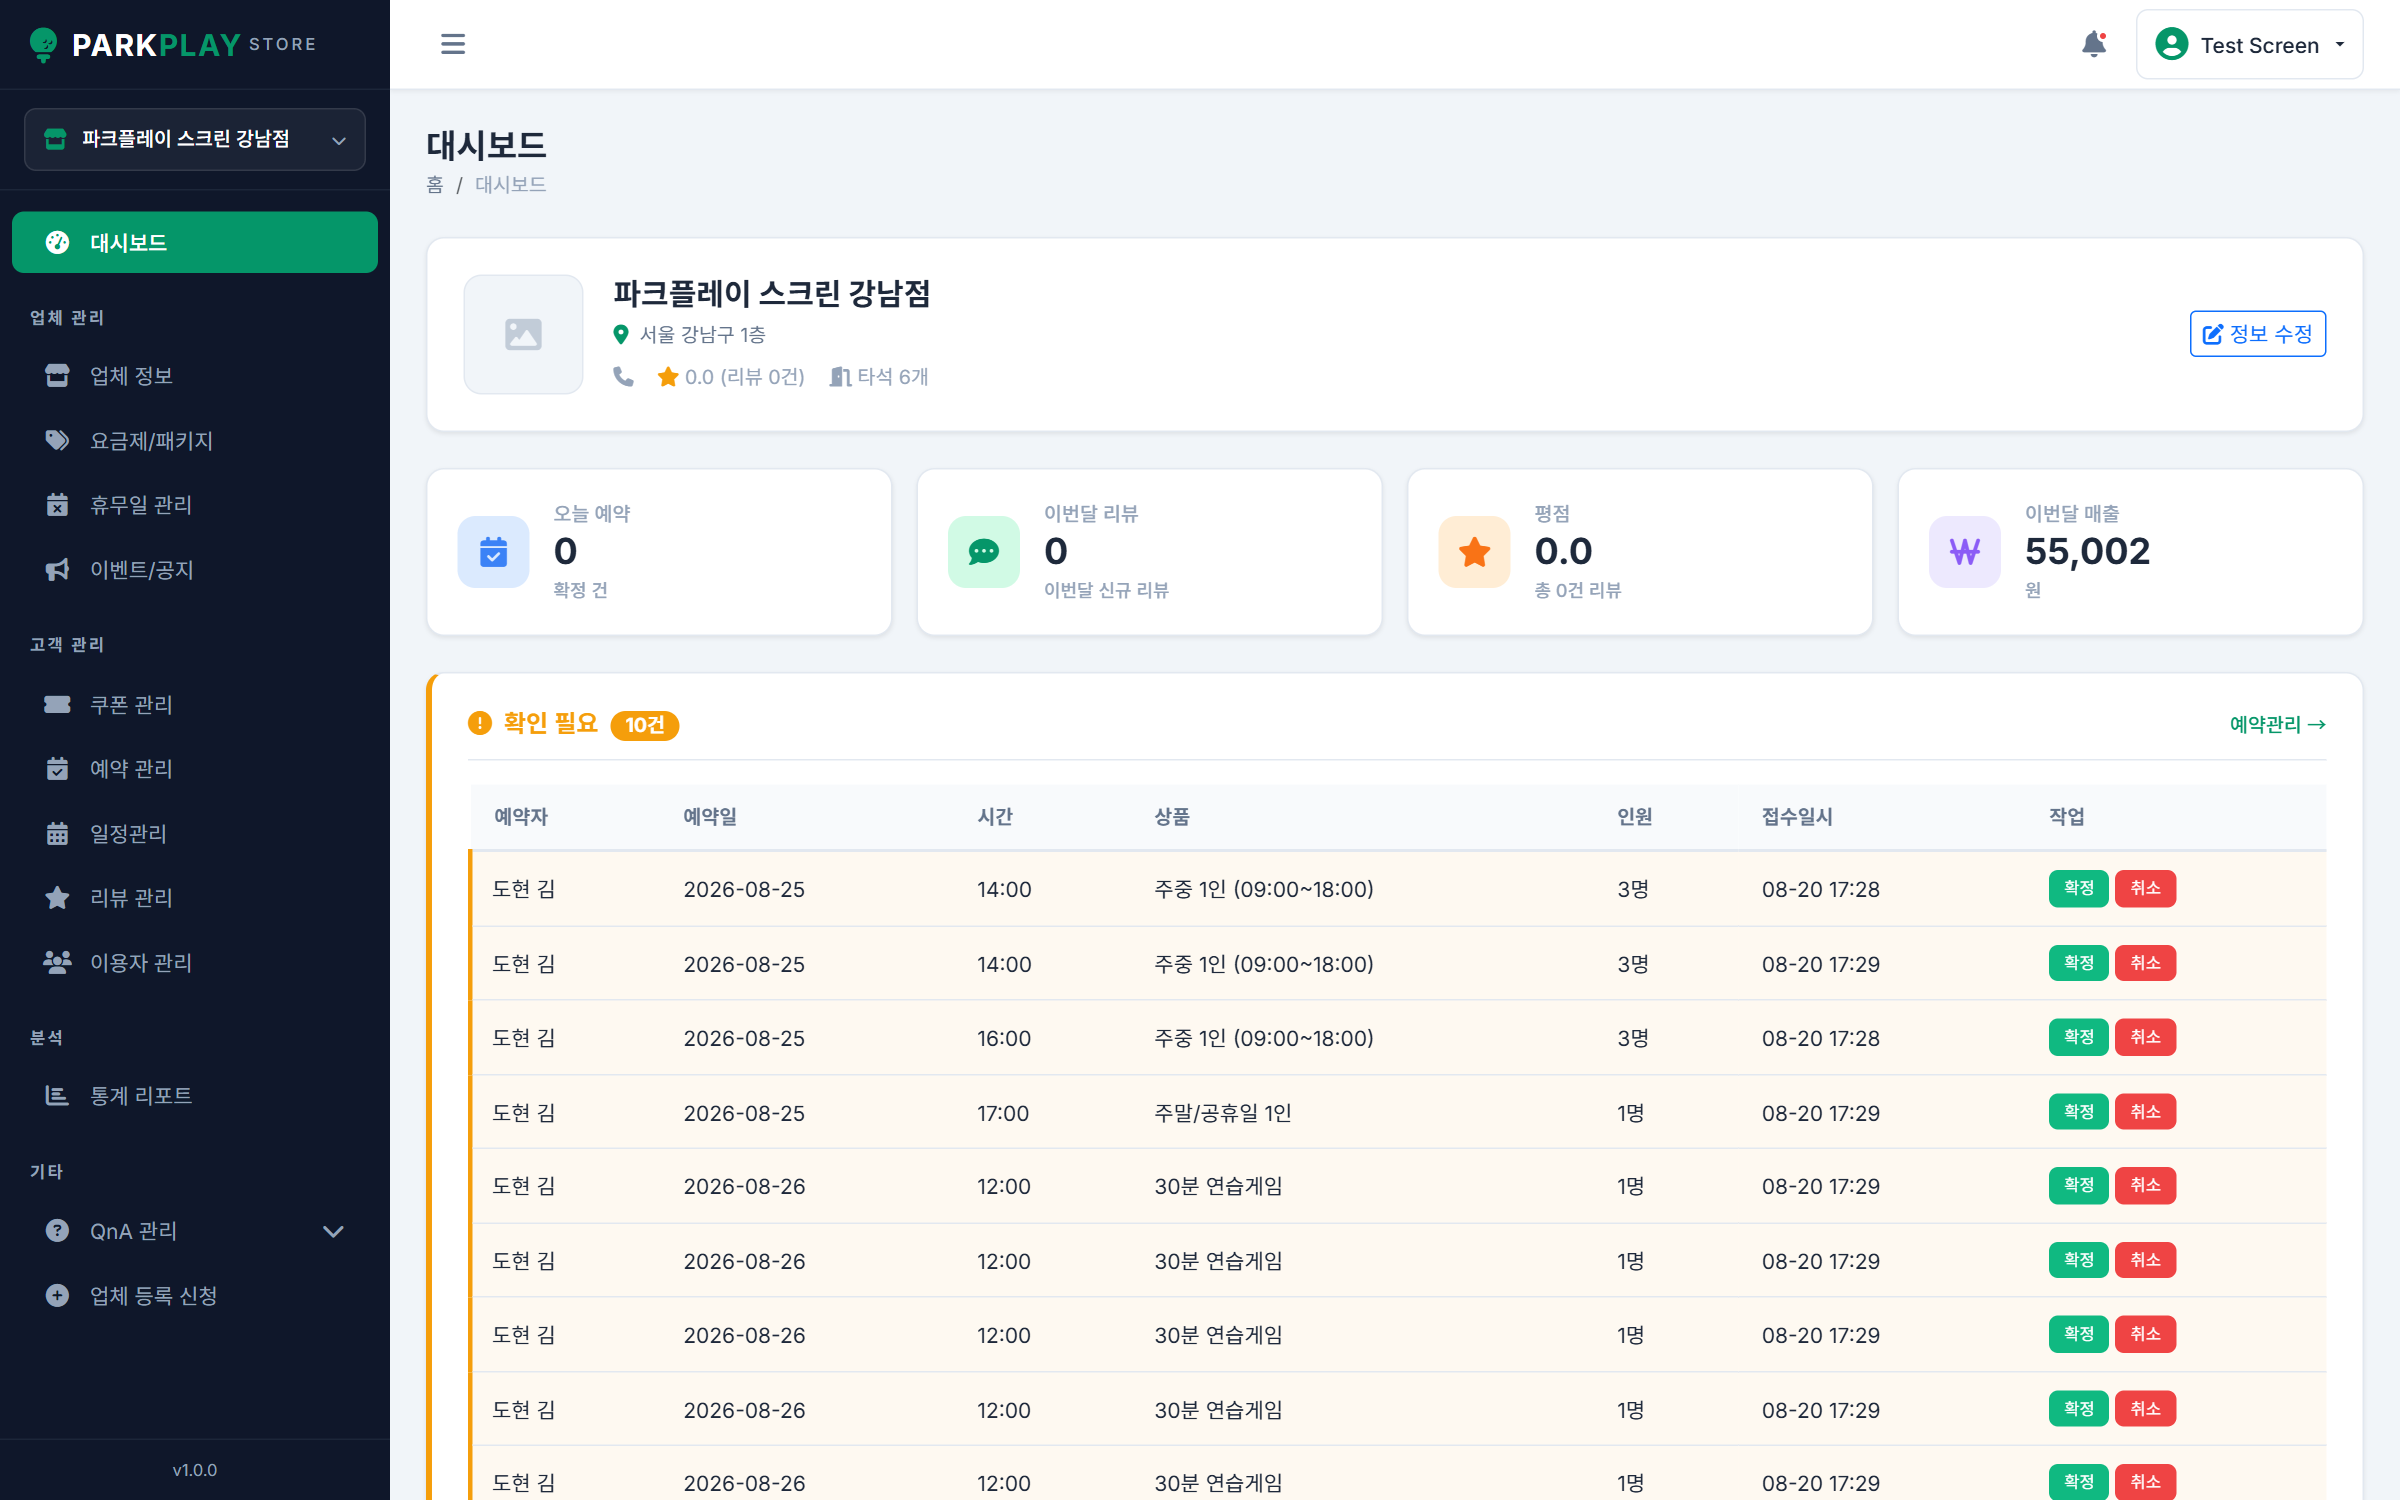2400x1500 pixels.
Task: Click the 업체 정보 store icon
Action: pyautogui.click(x=57, y=376)
